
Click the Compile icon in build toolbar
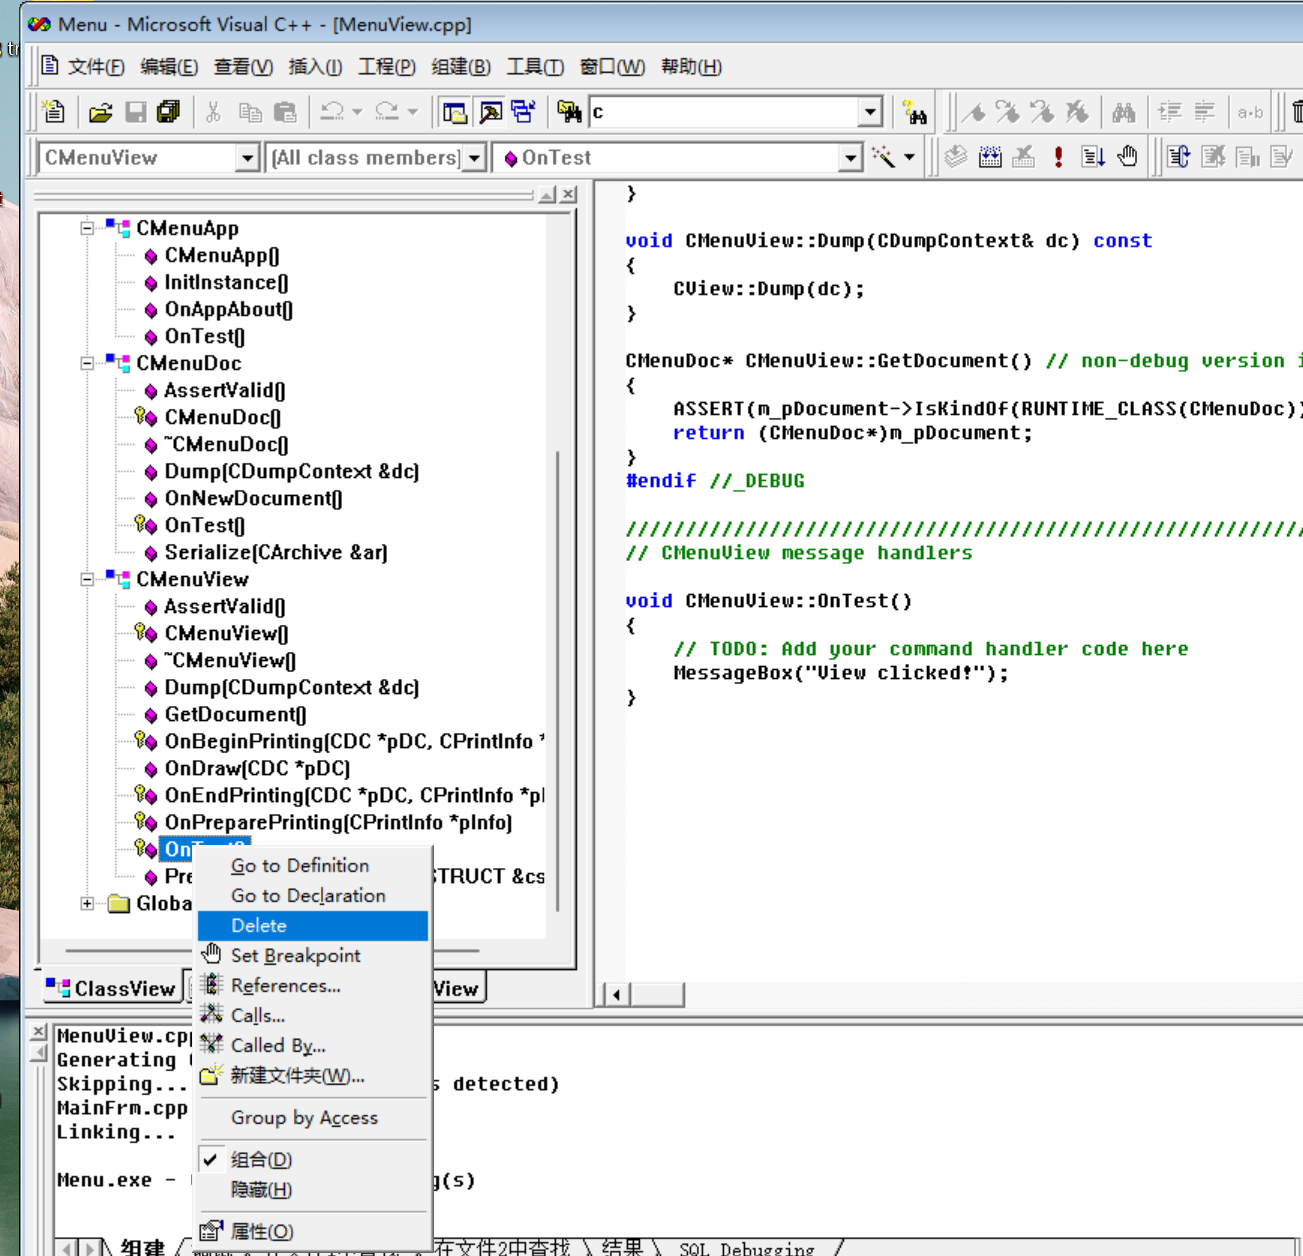pyautogui.click(x=956, y=157)
